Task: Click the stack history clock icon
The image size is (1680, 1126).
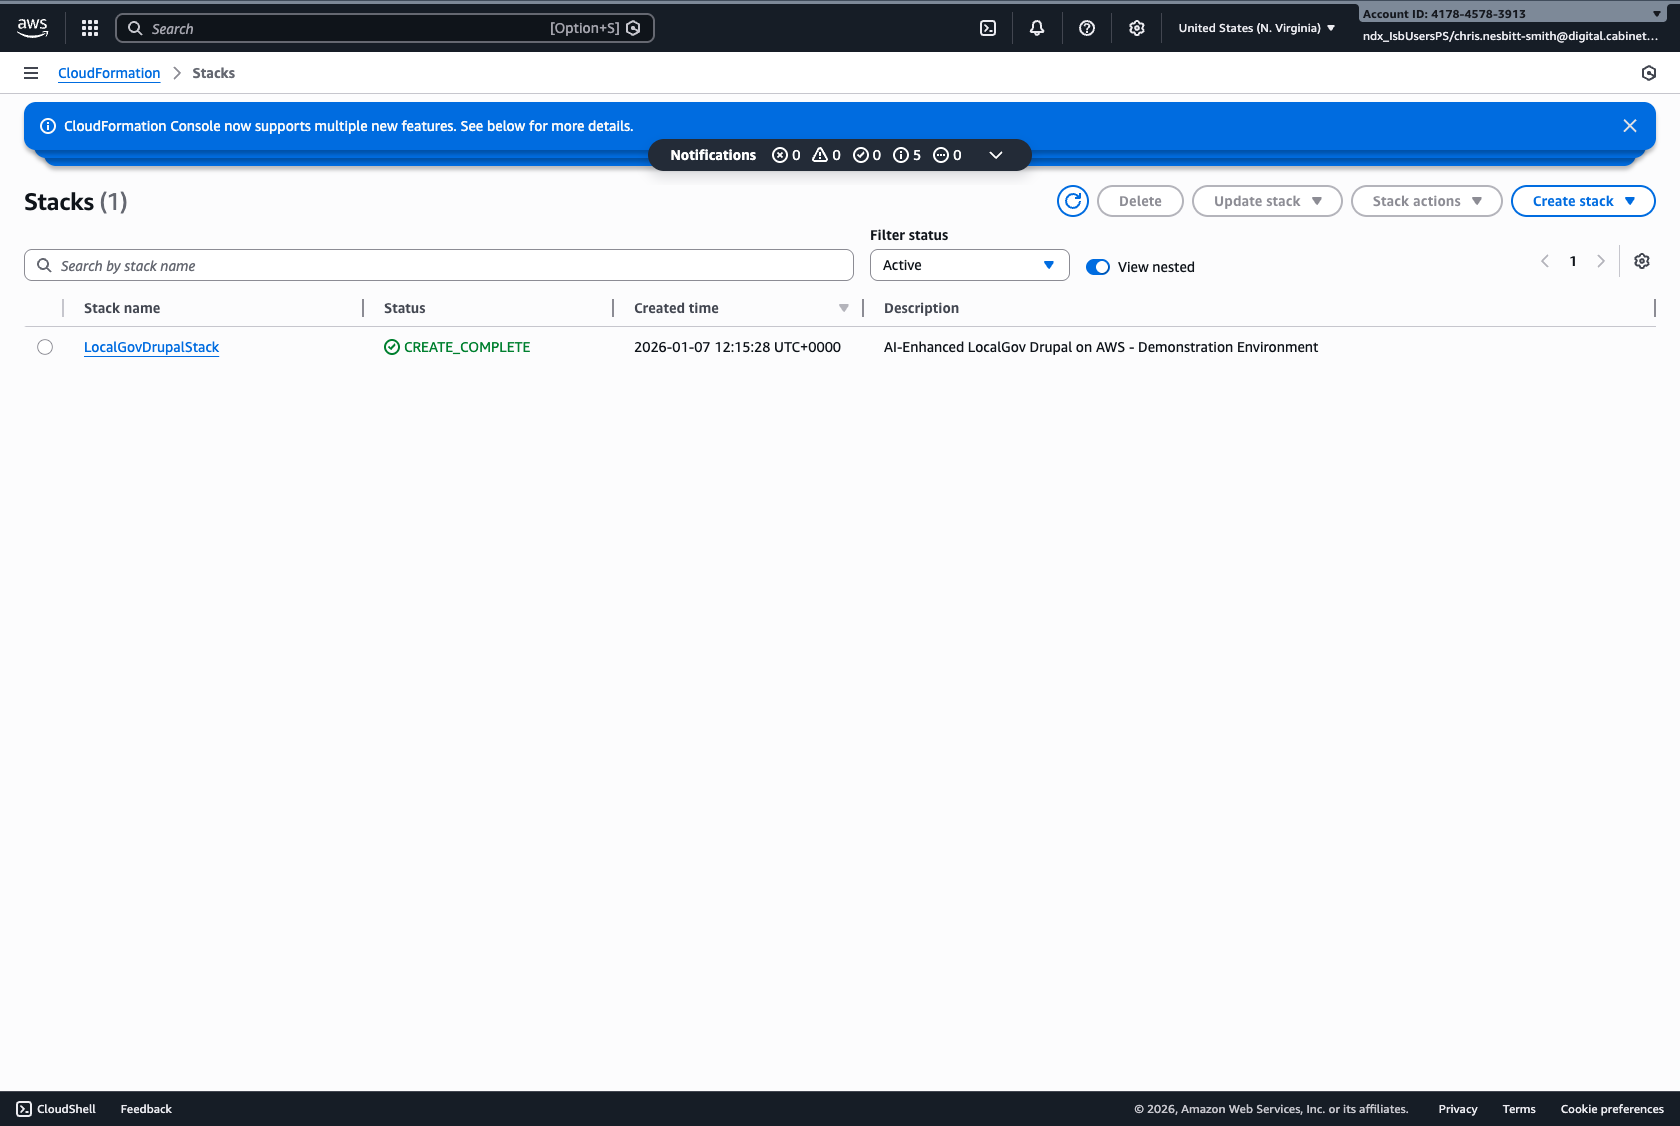Action: point(1648,73)
